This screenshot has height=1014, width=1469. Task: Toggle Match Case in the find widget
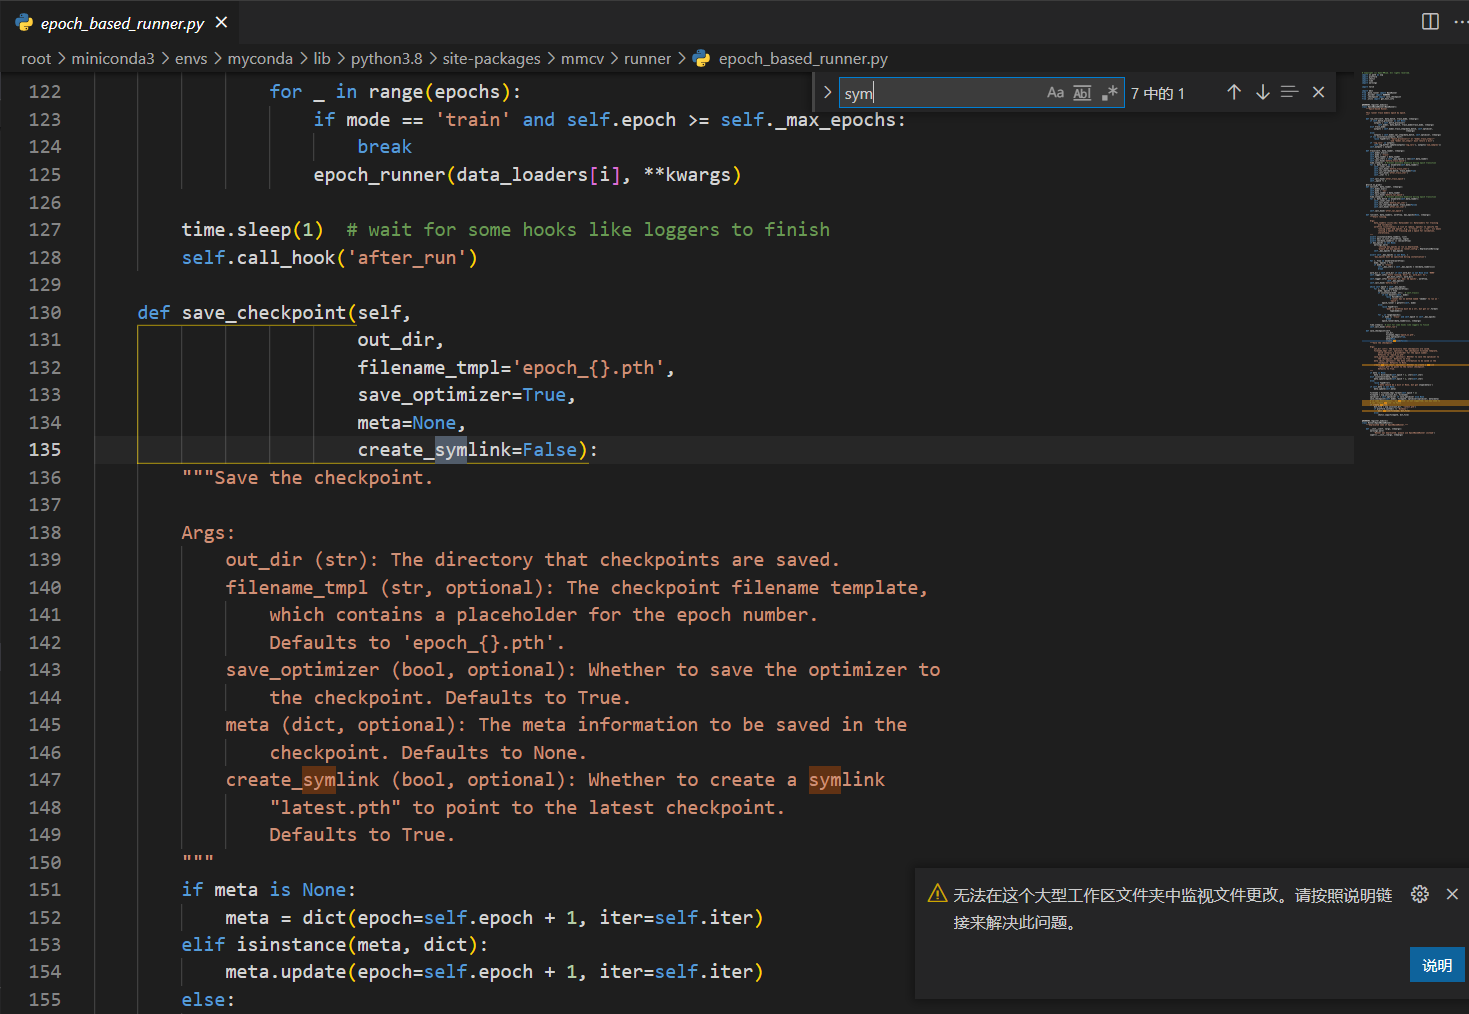tap(1056, 92)
